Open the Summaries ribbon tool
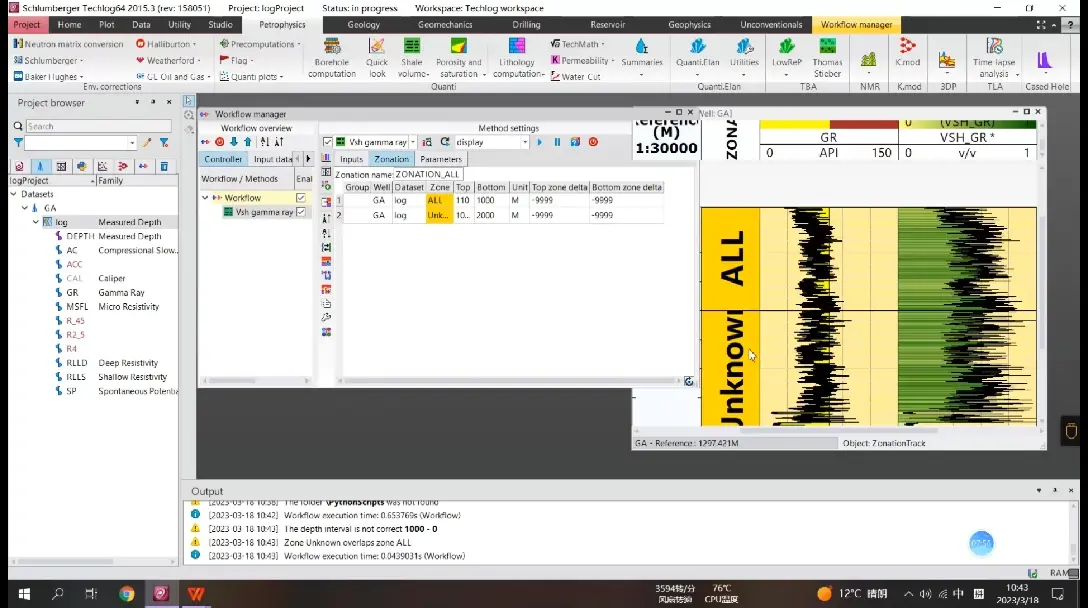 pos(642,58)
